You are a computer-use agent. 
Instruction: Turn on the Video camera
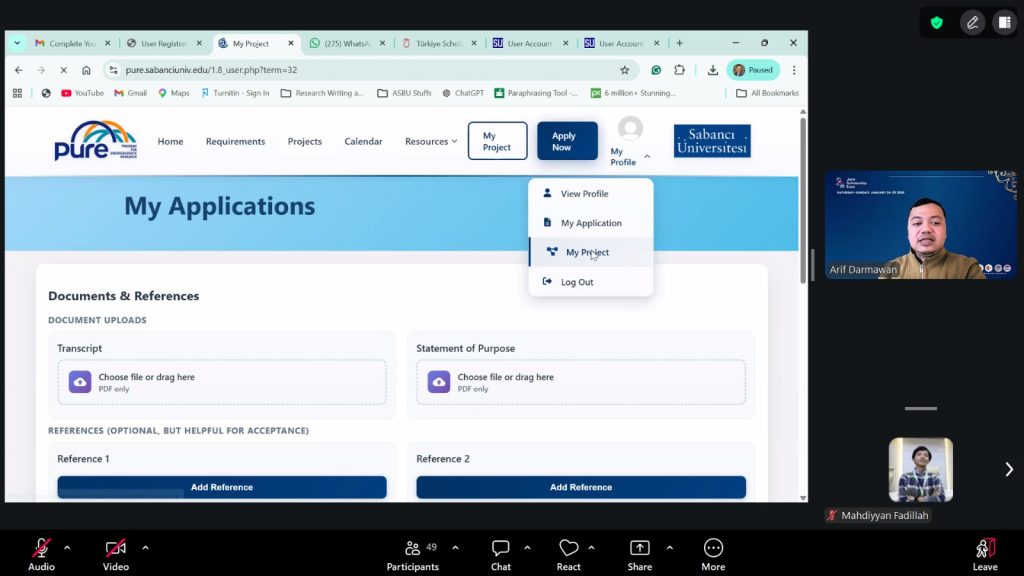click(x=116, y=548)
